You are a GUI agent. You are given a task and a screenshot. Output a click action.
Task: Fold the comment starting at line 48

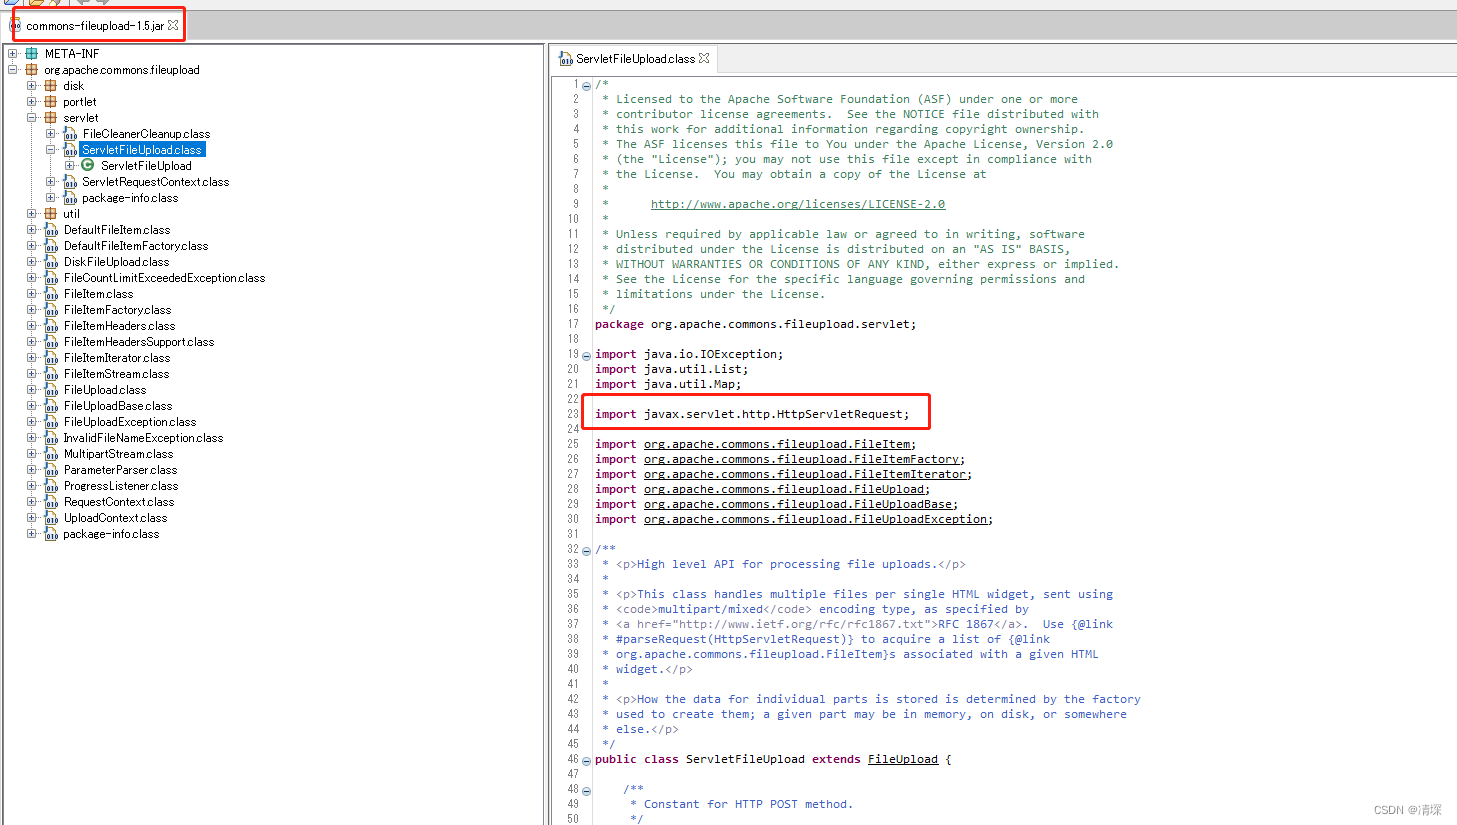tap(586, 790)
